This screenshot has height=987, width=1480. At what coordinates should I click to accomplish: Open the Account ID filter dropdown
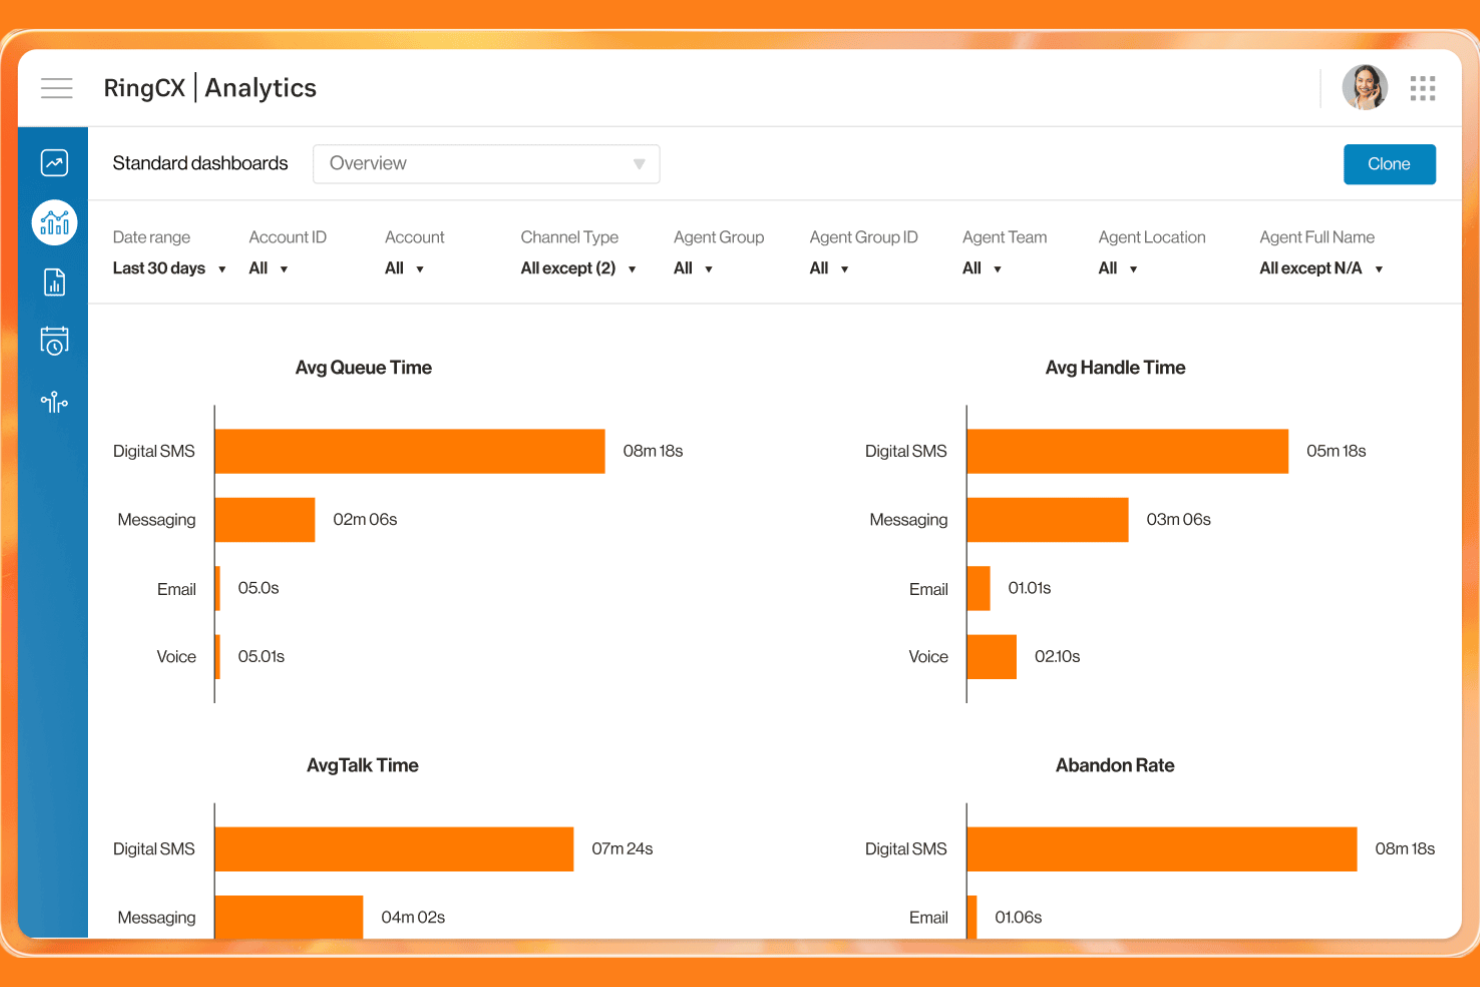pos(268,268)
